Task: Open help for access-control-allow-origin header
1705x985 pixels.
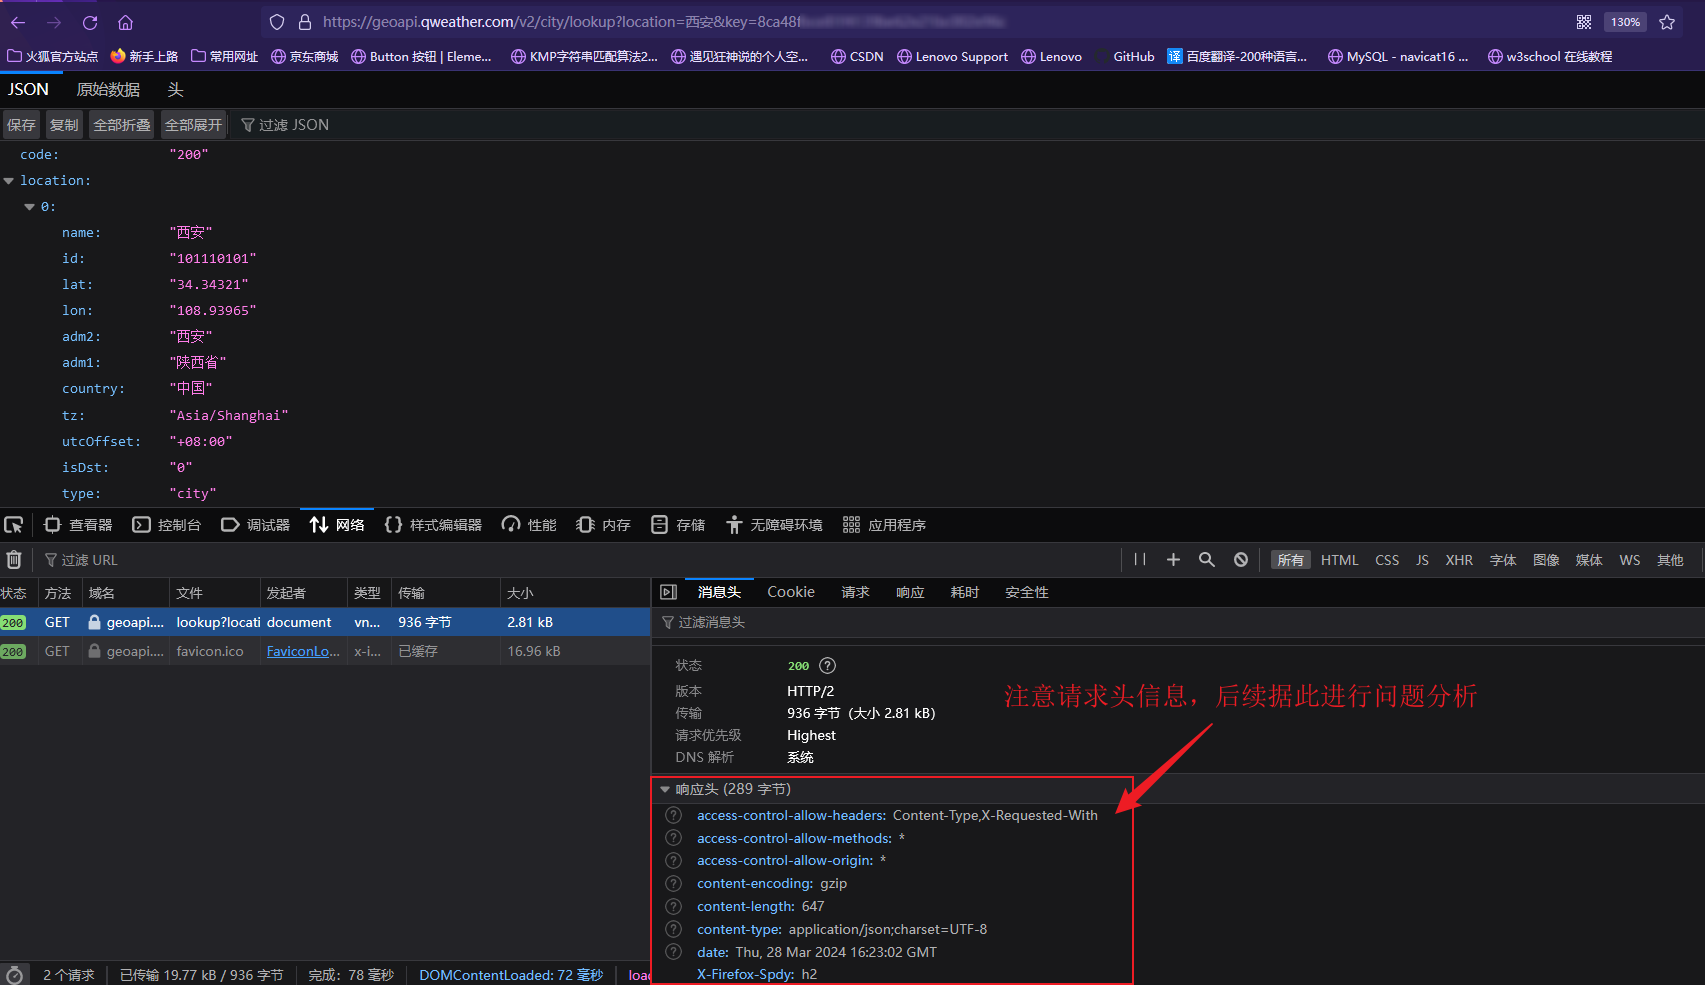Action: point(674,861)
